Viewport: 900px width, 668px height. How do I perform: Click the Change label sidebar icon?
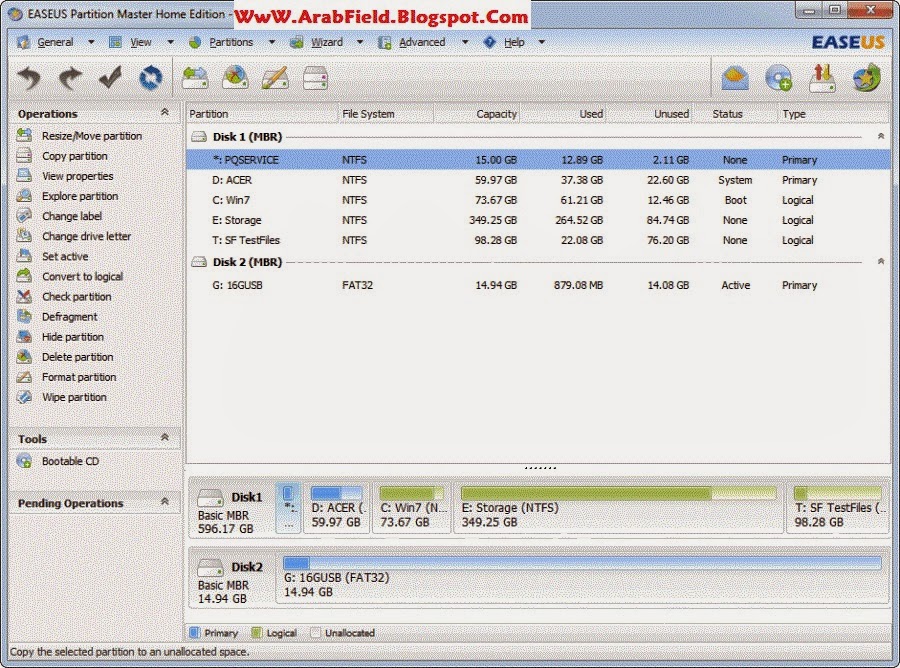click(24, 216)
